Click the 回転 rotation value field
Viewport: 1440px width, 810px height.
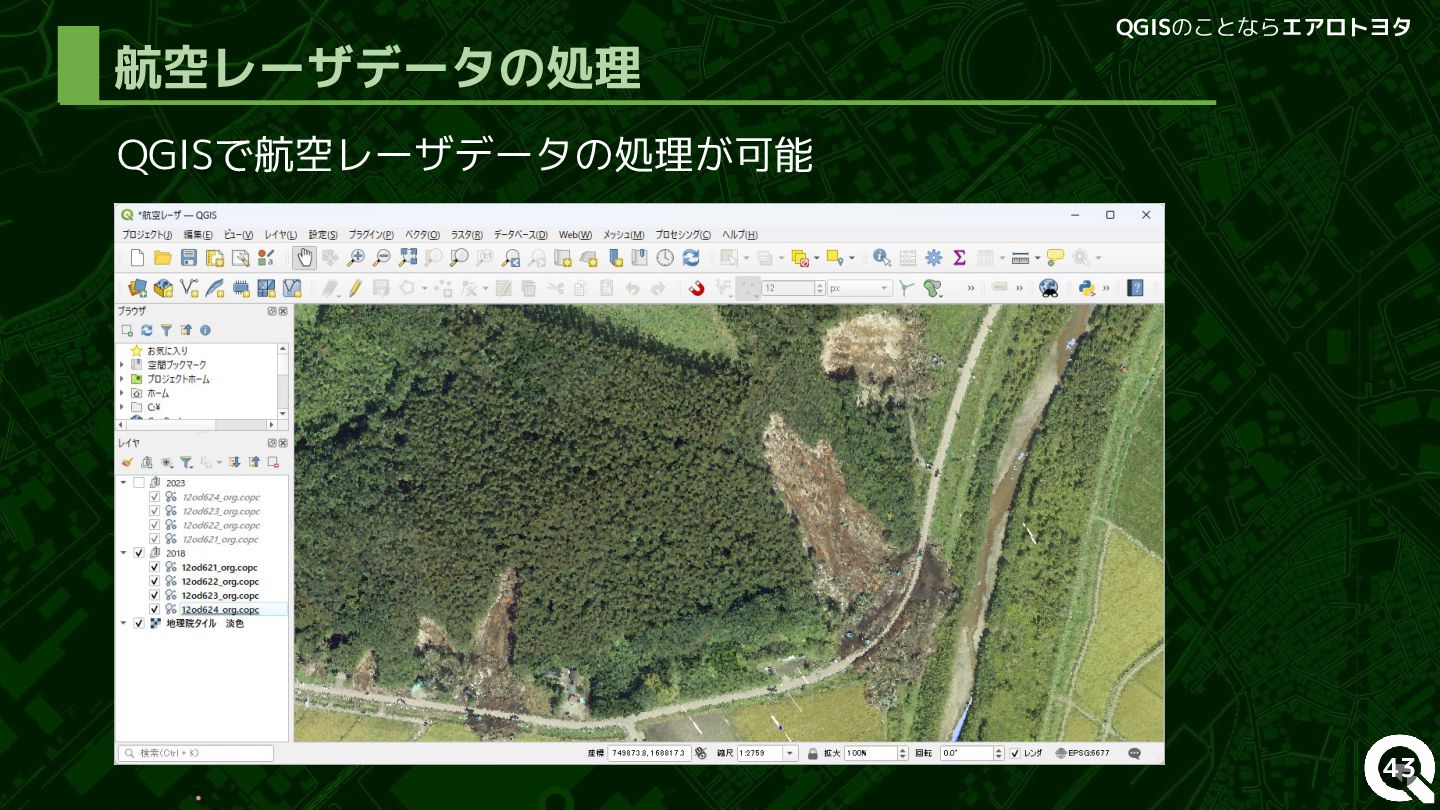click(x=967, y=753)
